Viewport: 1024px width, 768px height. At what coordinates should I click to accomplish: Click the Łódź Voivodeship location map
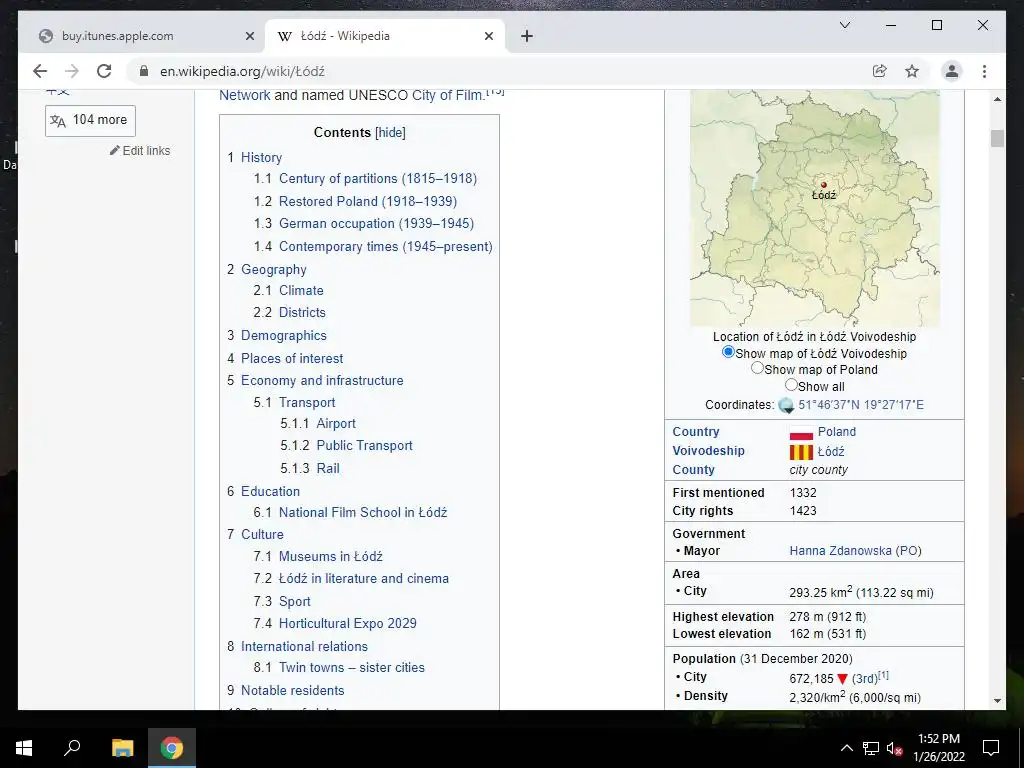(814, 208)
